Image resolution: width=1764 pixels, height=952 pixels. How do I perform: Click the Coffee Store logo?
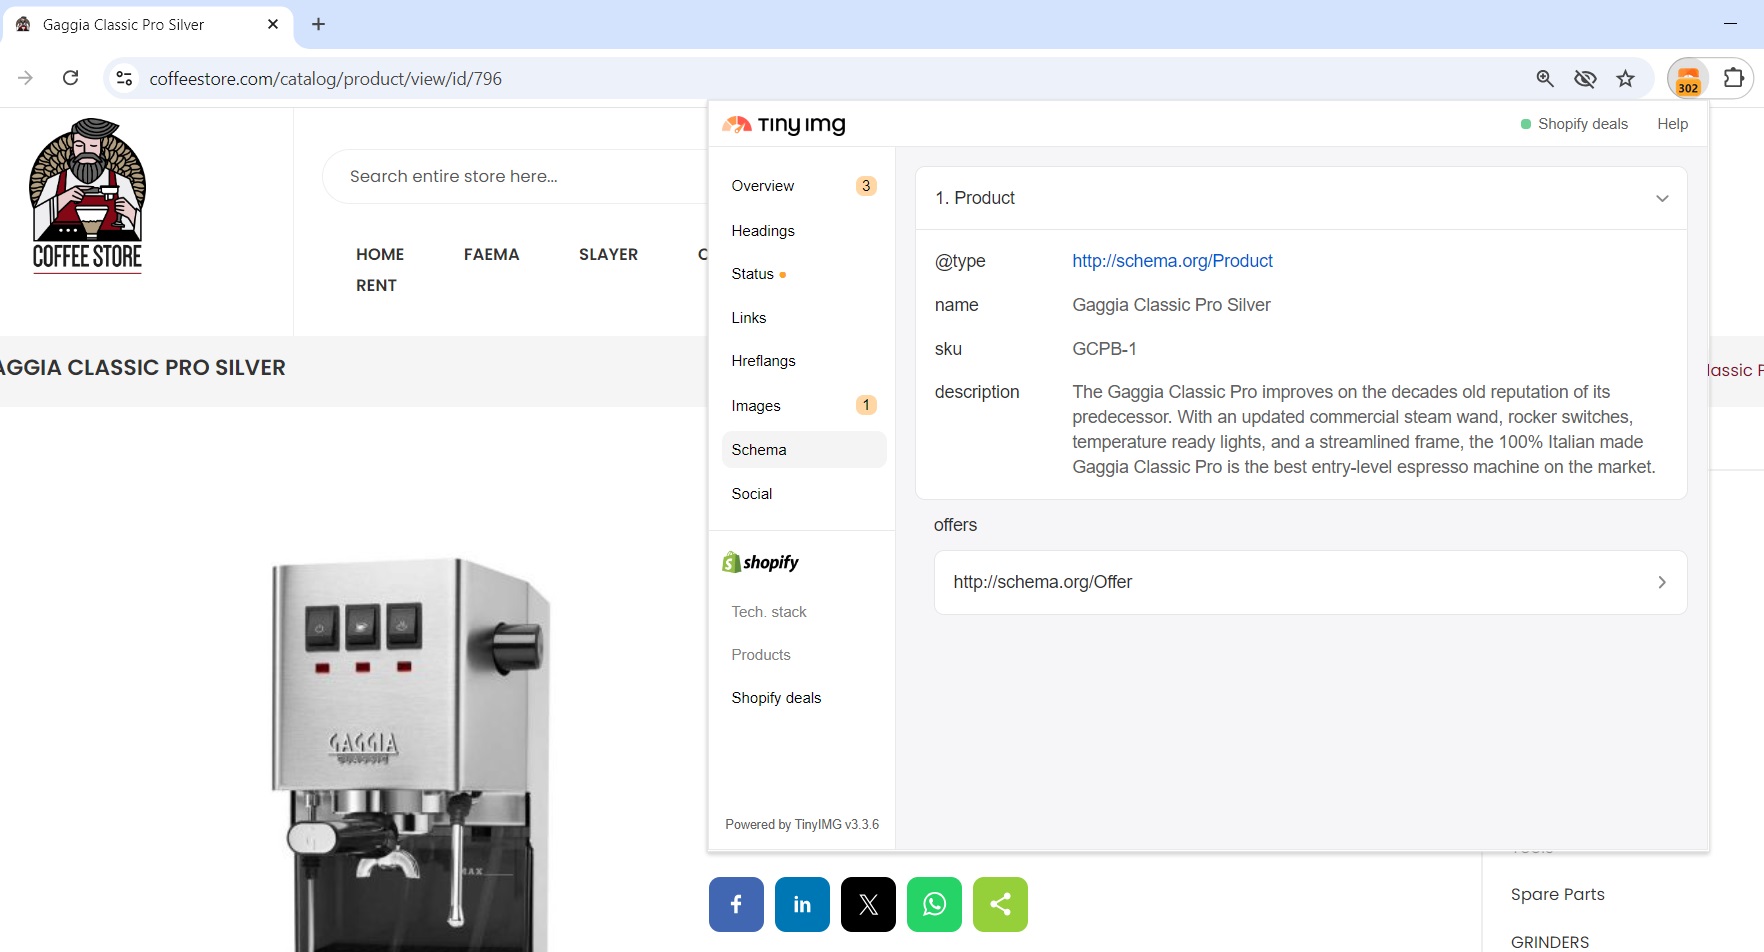pos(86,196)
